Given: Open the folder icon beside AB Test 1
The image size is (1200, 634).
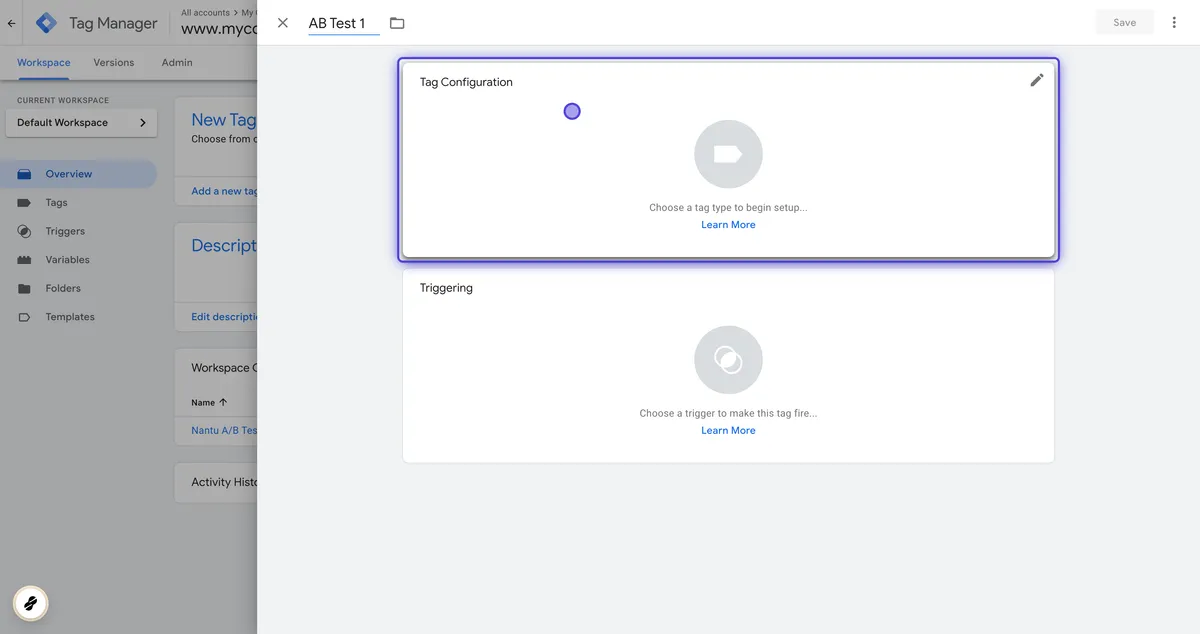Looking at the screenshot, I should coord(397,23).
